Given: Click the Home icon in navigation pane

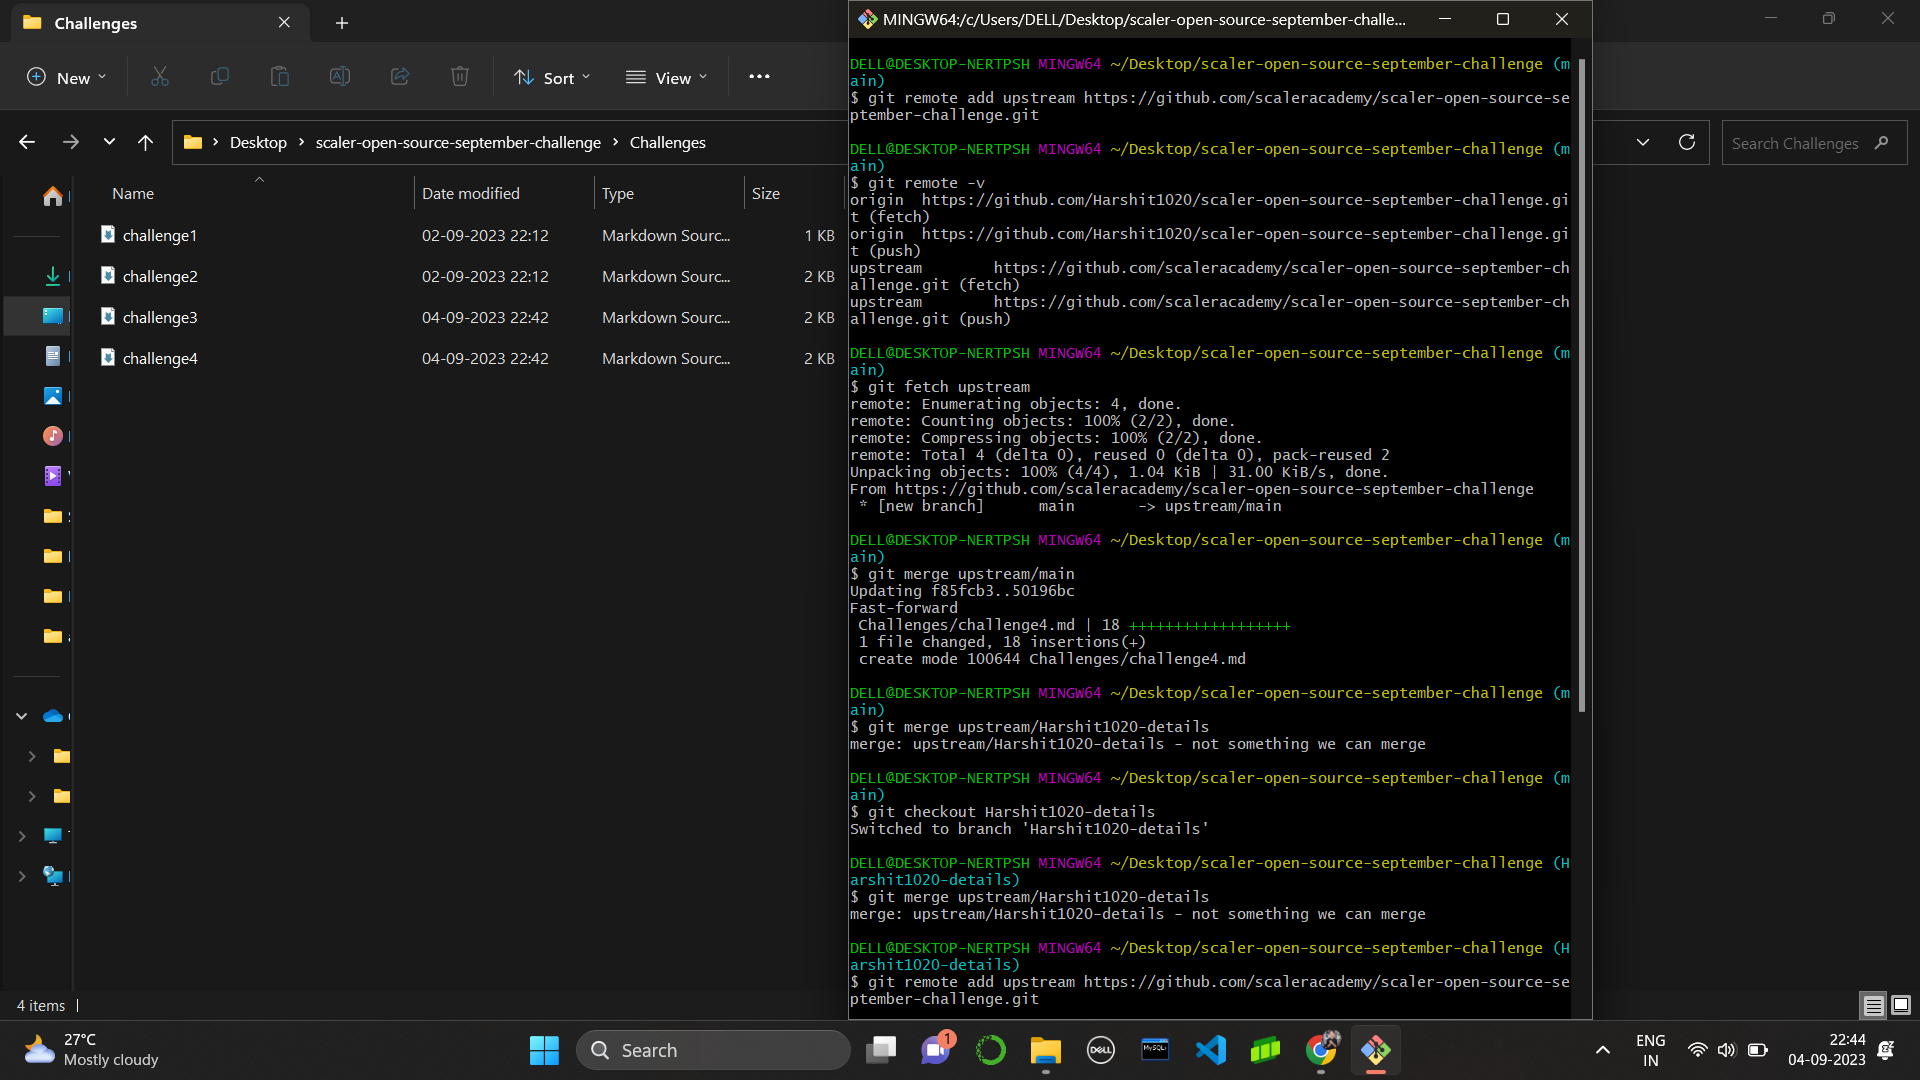Looking at the screenshot, I should (53, 196).
